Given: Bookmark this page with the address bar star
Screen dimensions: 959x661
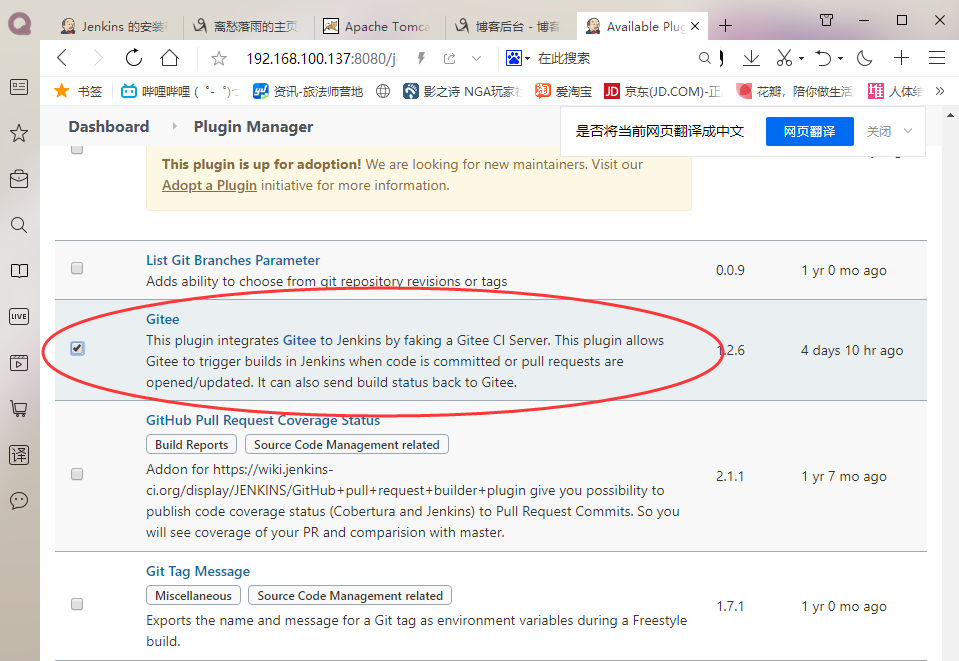Looking at the screenshot, I should 219,59.
